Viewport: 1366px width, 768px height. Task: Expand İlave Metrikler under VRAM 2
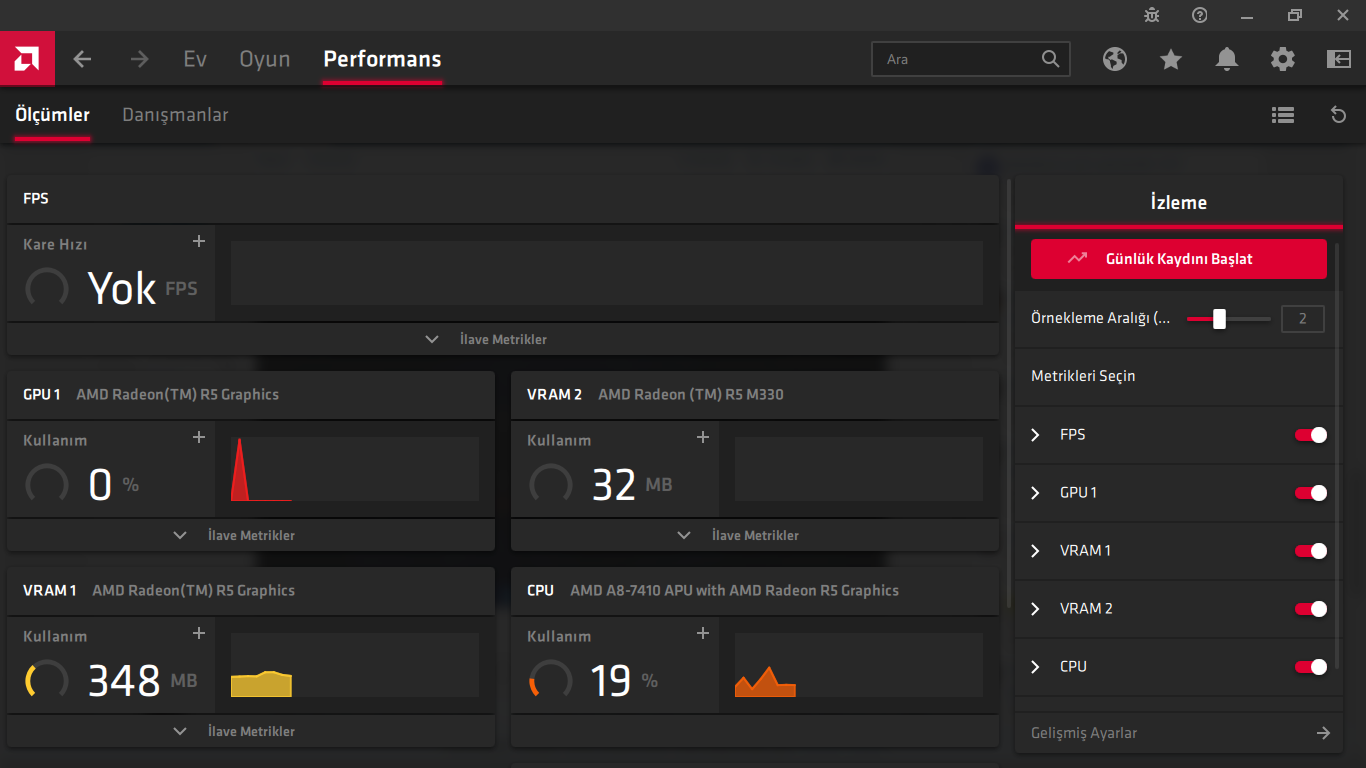point(755,535)
